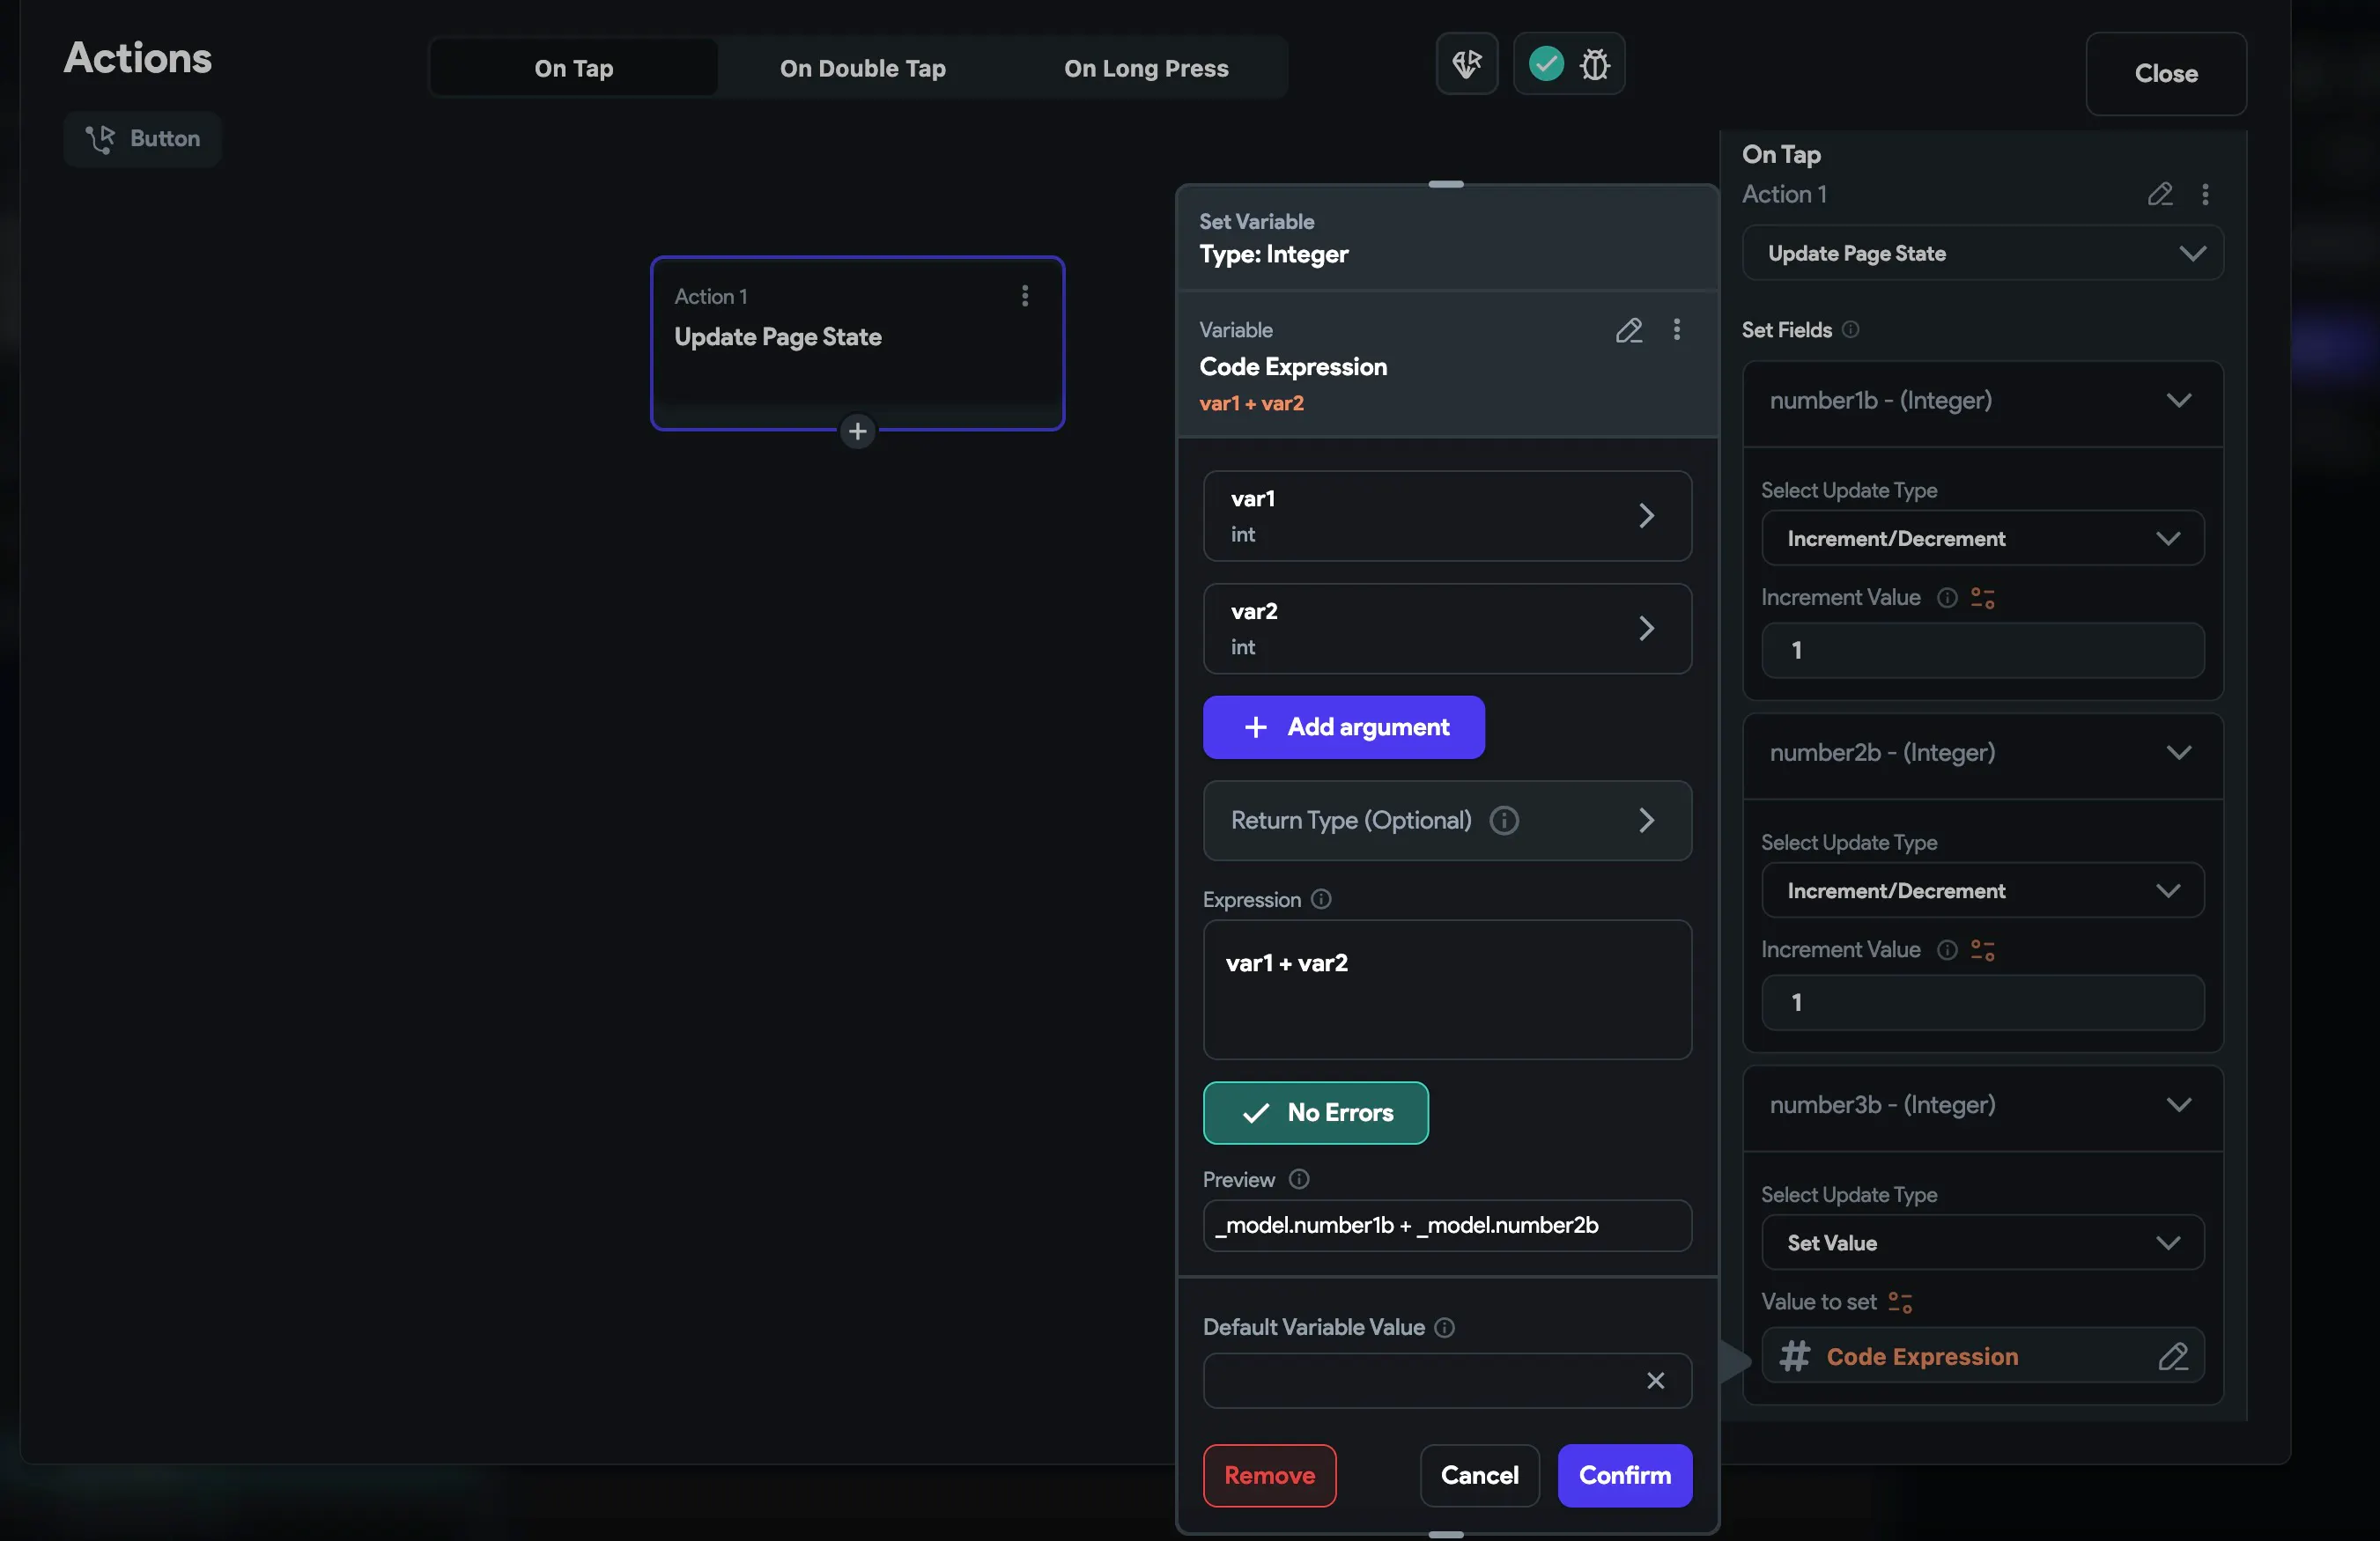Screen dimensions: 2380x1541
Task: Open On Tap Action 1 kebab menu
Action: click(2205, 194)
